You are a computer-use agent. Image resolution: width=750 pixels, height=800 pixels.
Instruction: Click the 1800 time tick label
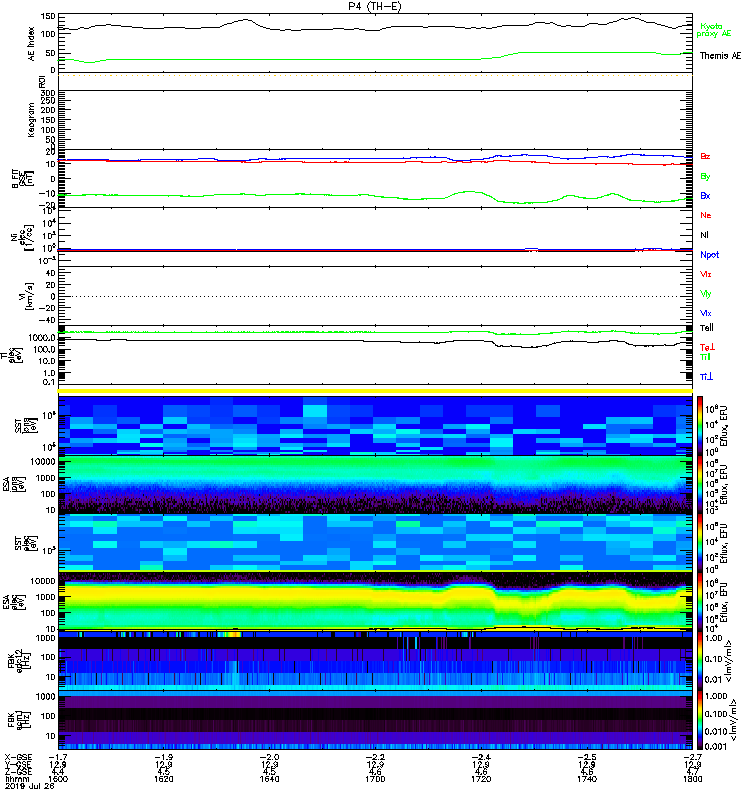[x=692, y=779]
